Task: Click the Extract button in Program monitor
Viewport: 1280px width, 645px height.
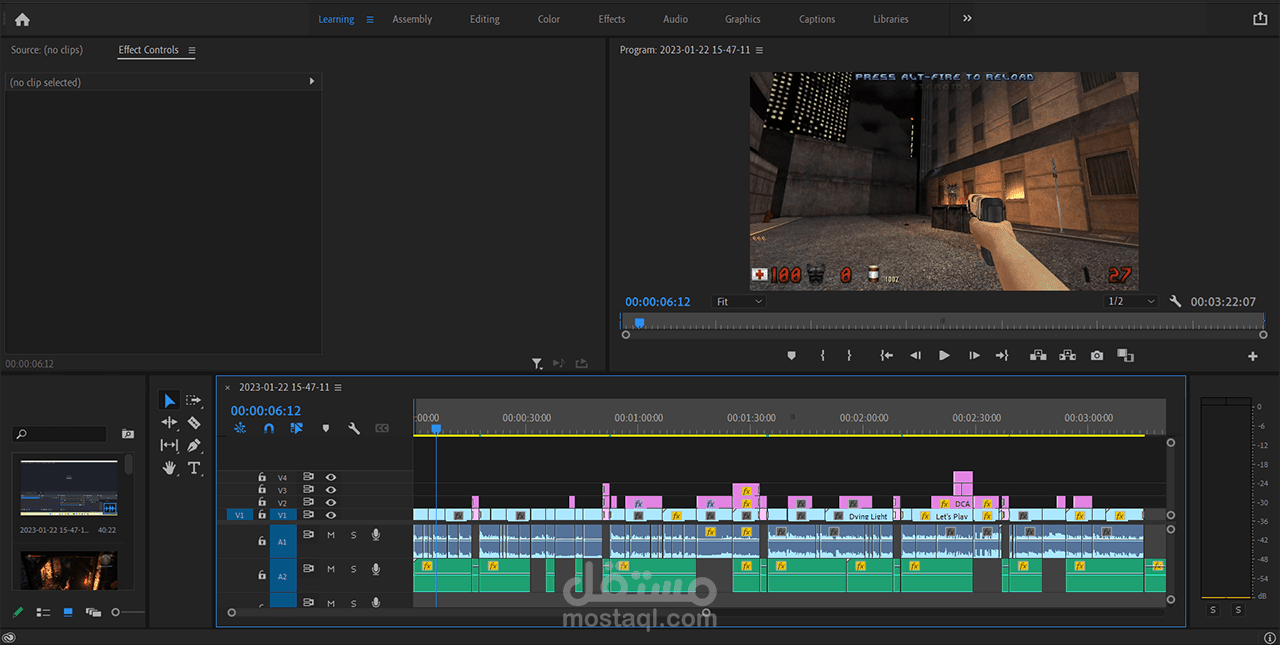Action: (x=1068, y=355)
